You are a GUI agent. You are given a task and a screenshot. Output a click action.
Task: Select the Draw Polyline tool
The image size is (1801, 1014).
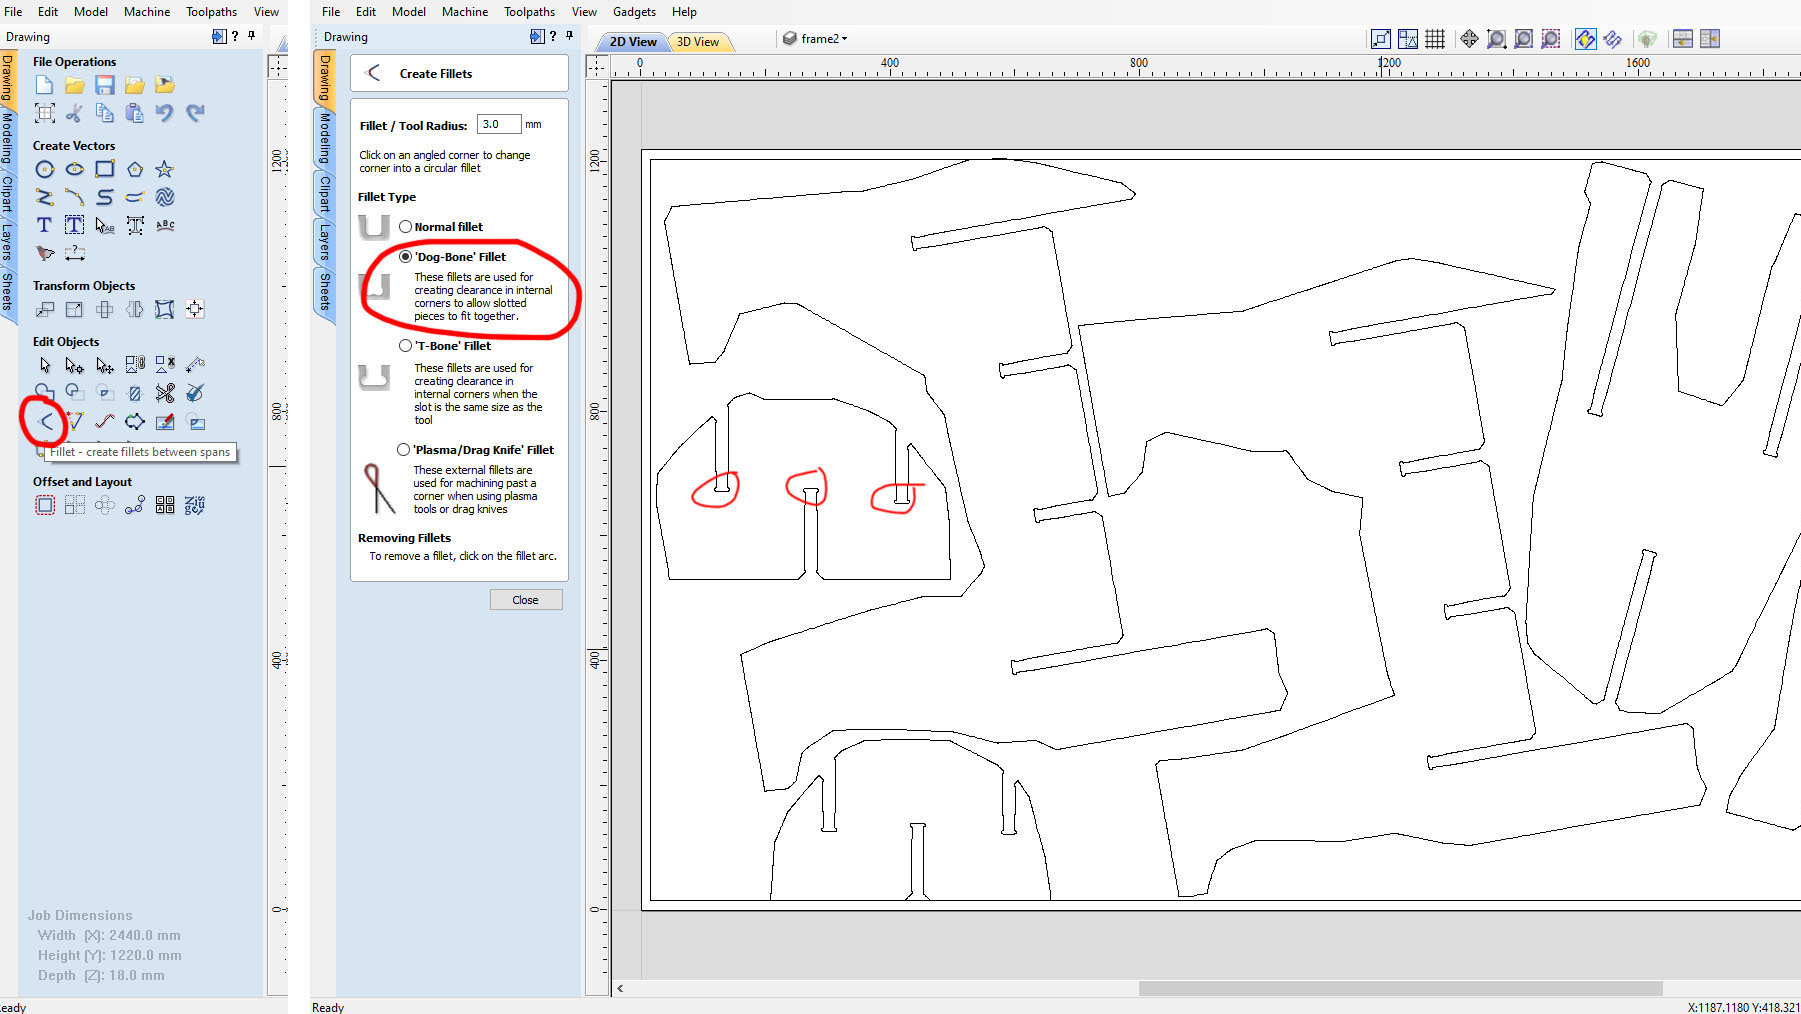pyautogui.click(x=44, y=197)
